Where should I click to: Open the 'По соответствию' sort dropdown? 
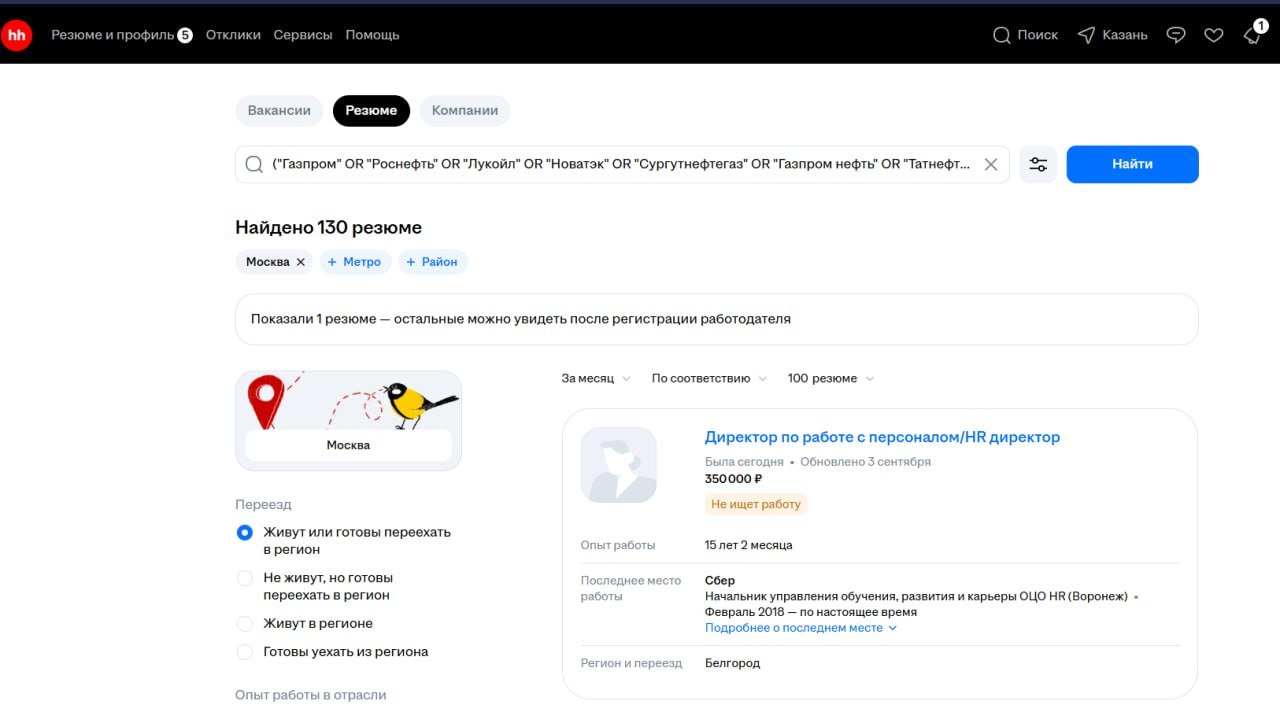pos(709,379)
